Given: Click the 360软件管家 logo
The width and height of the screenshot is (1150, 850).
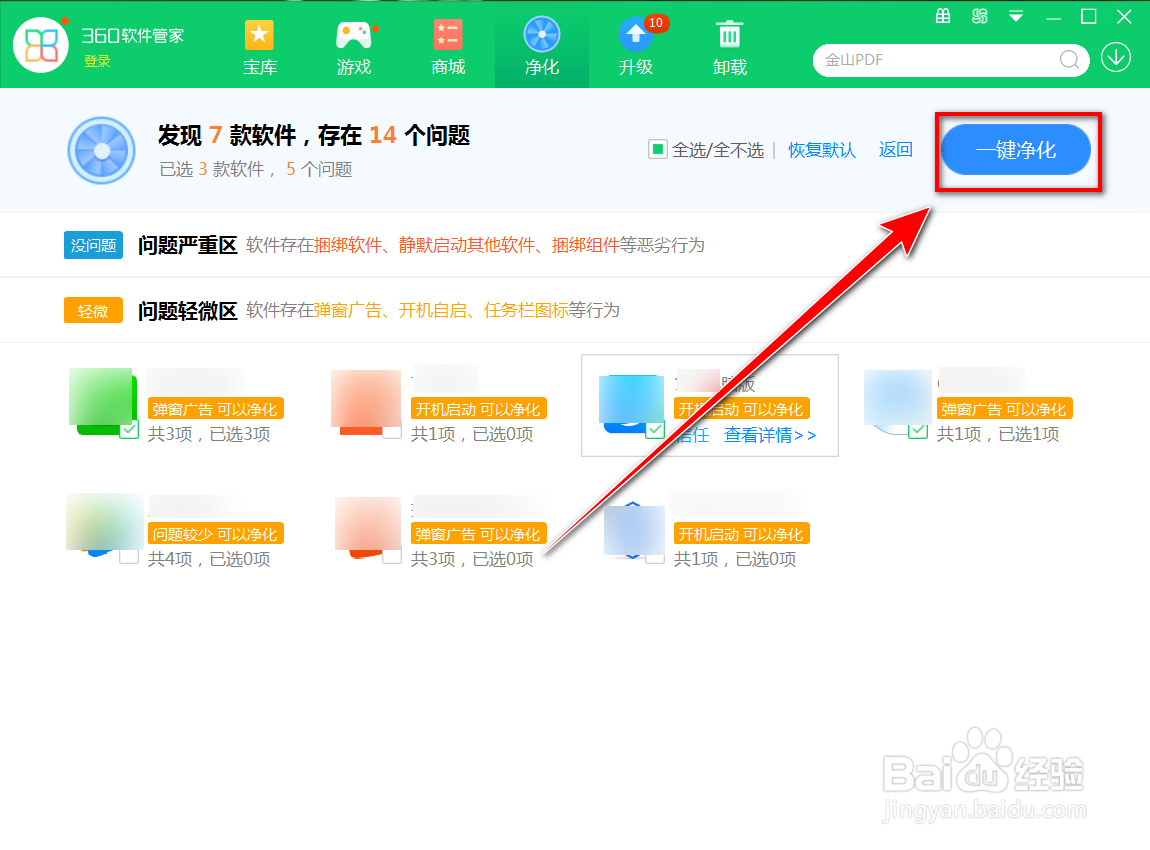Looking at the screenshot, I should (41, 45).
